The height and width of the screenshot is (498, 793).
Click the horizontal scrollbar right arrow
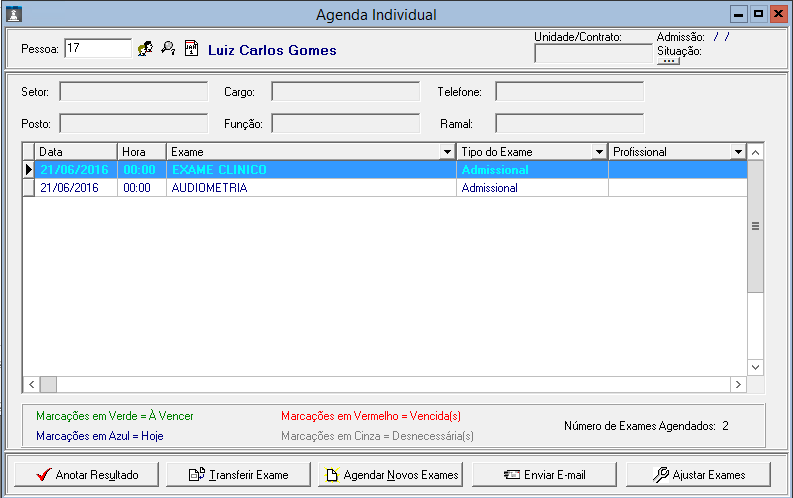pyautogui.click(x=738, y=384)
